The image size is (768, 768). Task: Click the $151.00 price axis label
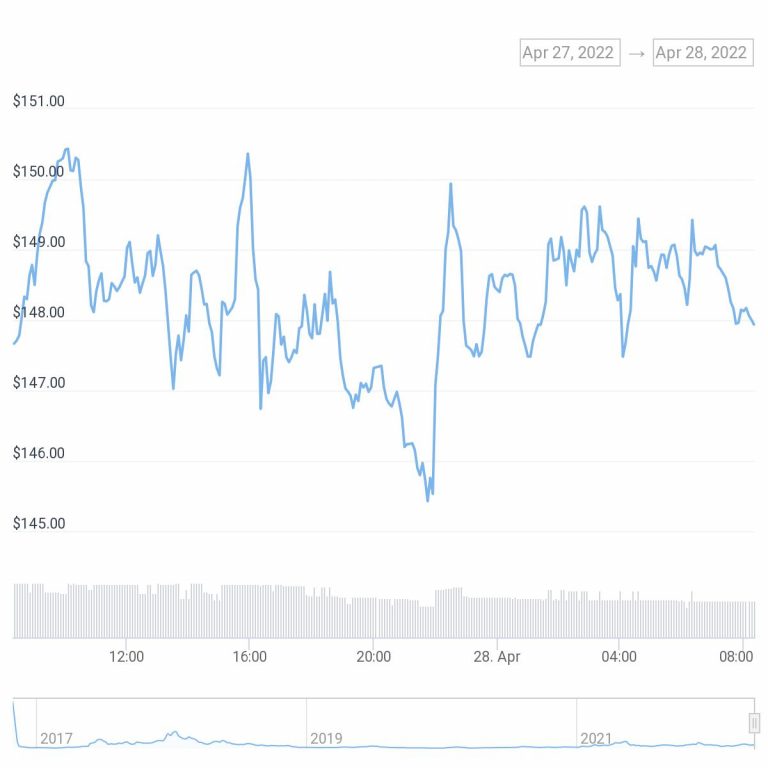[x=39, y=101]
